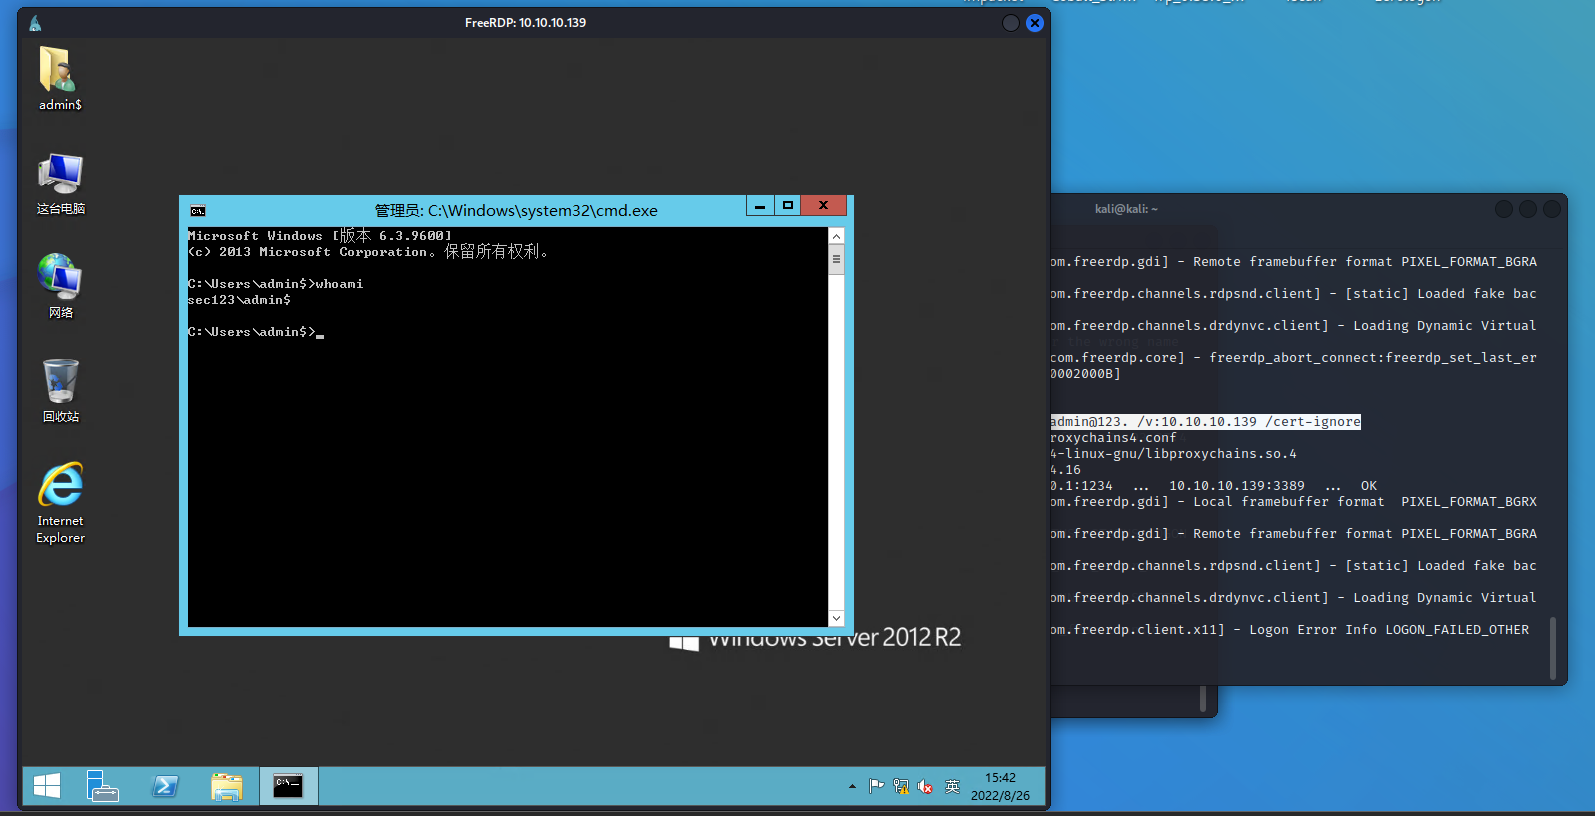Open the cmd window system menu icon
This screenshot has height=816, width=1595.
198,210
